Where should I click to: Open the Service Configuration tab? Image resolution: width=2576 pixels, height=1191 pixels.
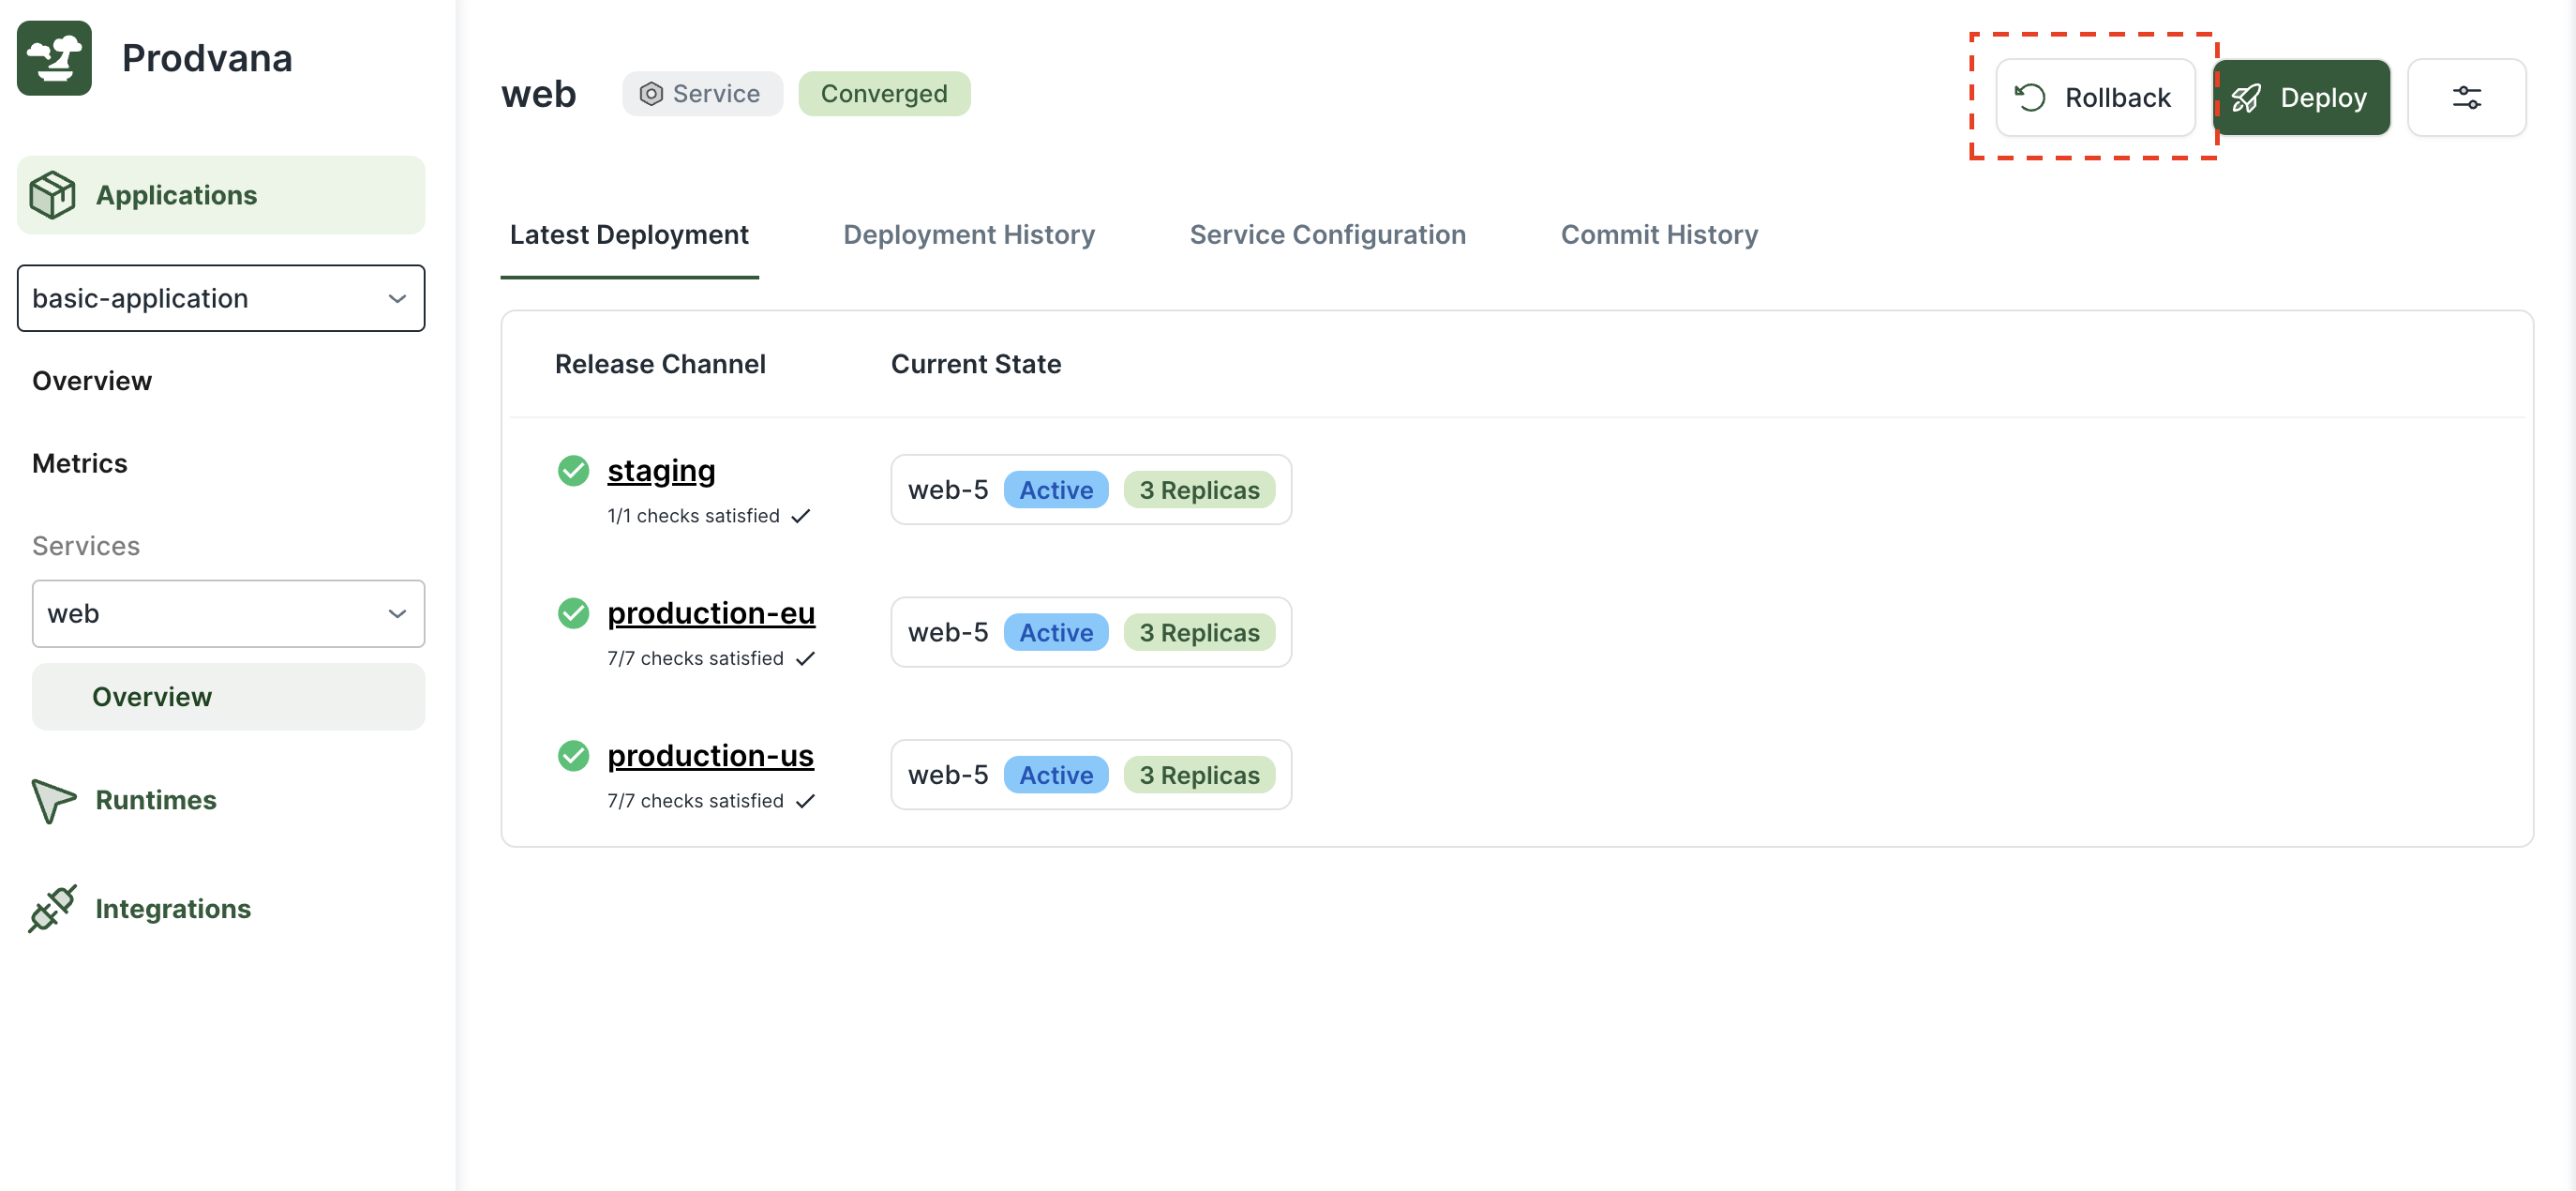coord(1327,235)
